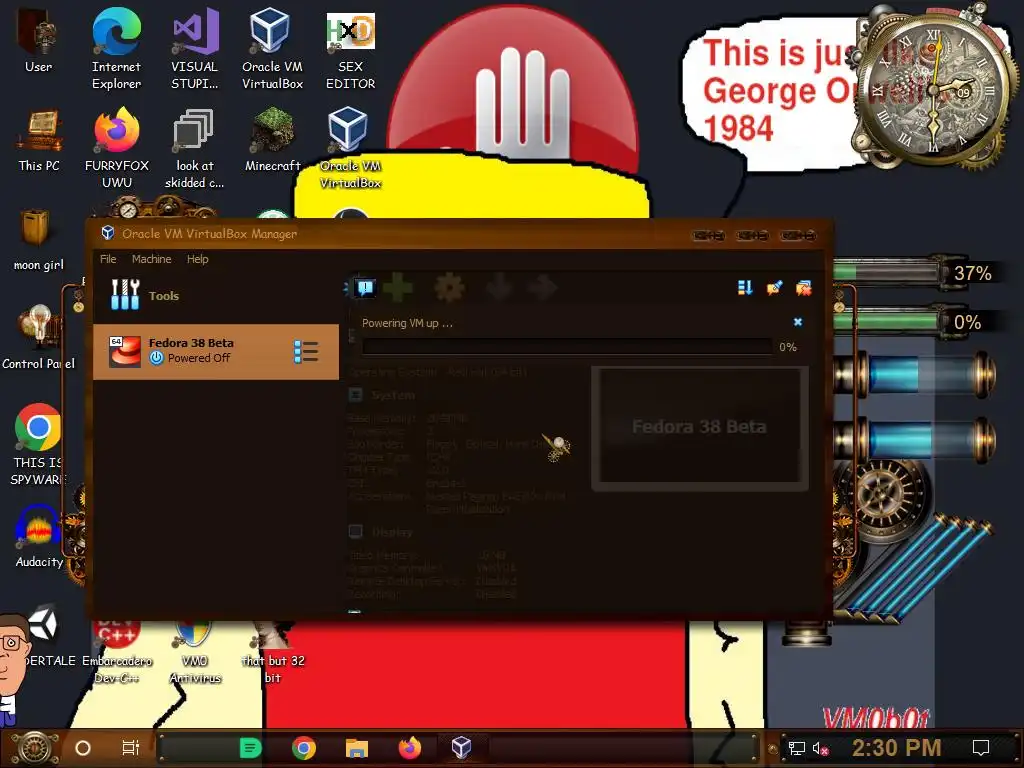Click the Powered Off status text
Image resolution: width=1024 pixels, height=768 pixels.
(199, 358)
